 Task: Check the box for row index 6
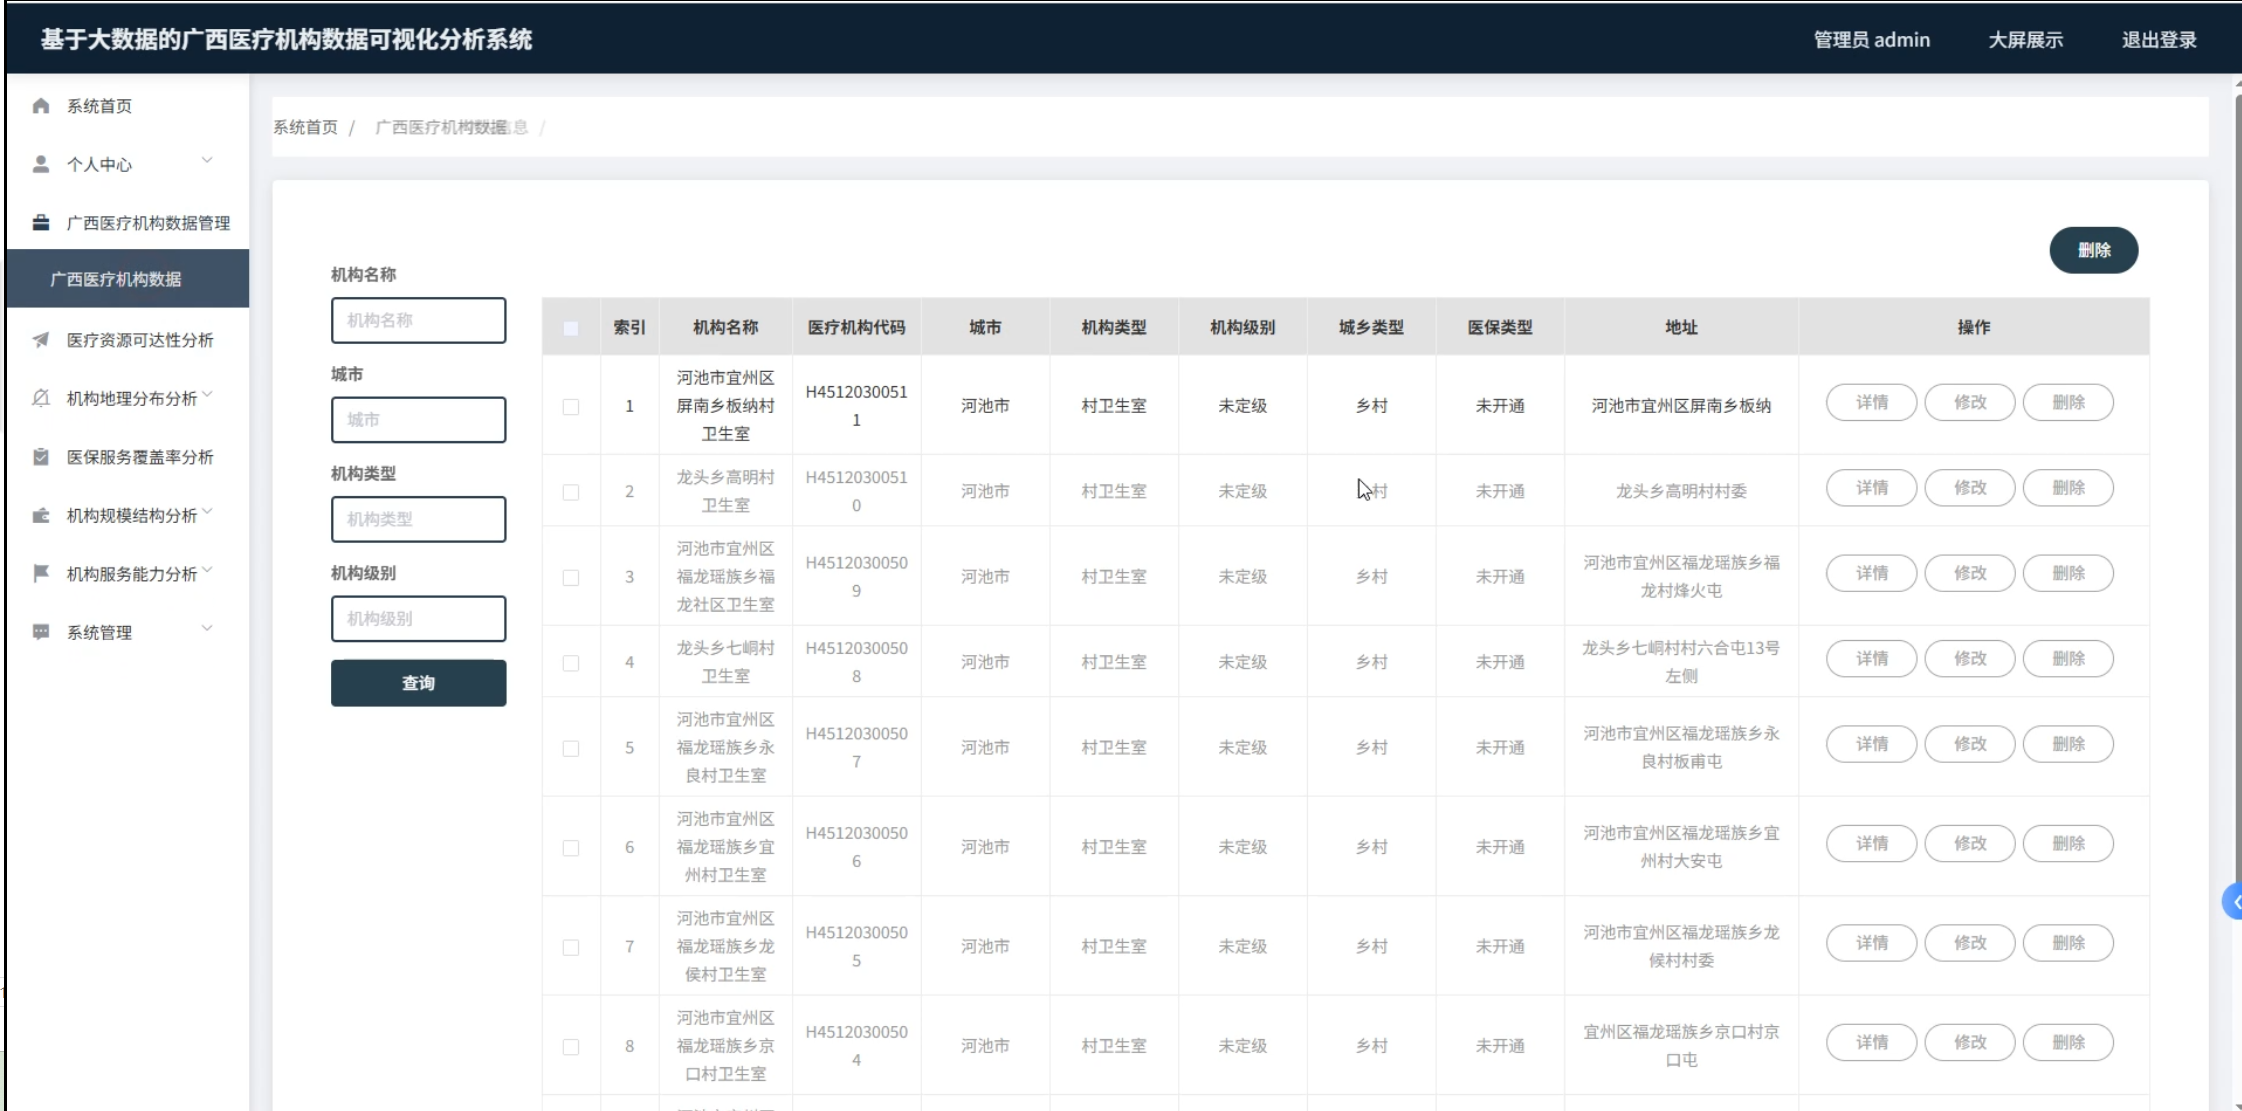[x=571, y=848]
